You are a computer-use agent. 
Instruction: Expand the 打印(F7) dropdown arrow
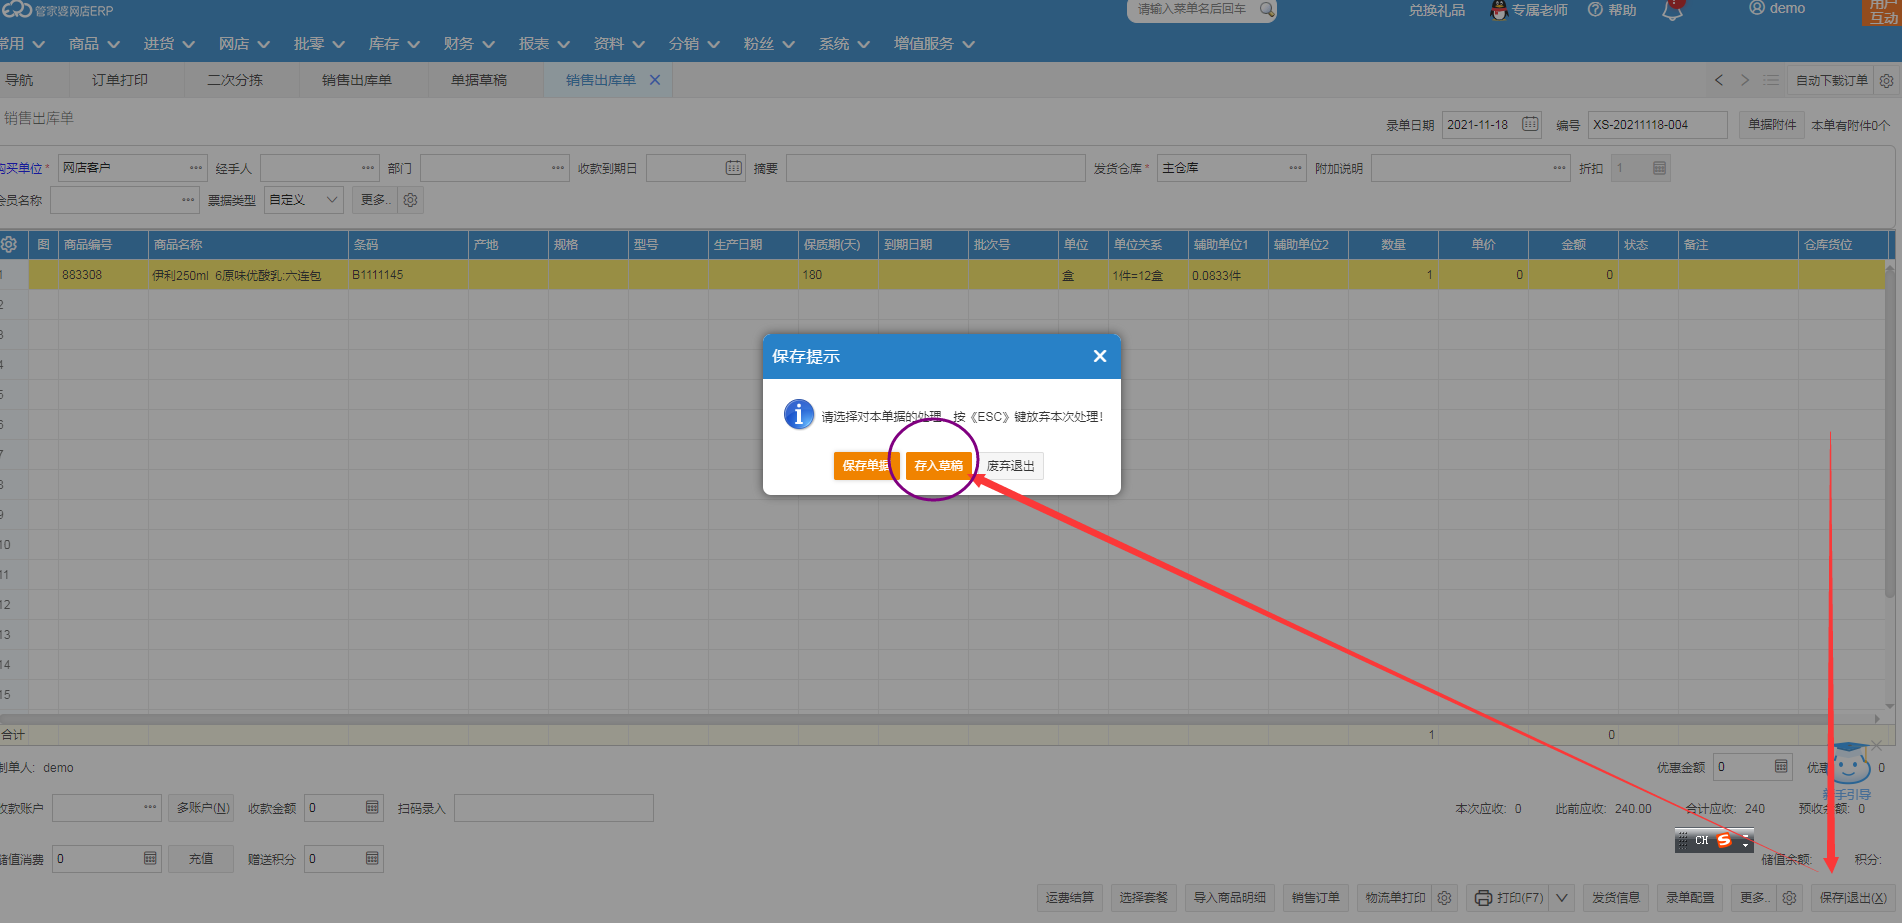1562,898
